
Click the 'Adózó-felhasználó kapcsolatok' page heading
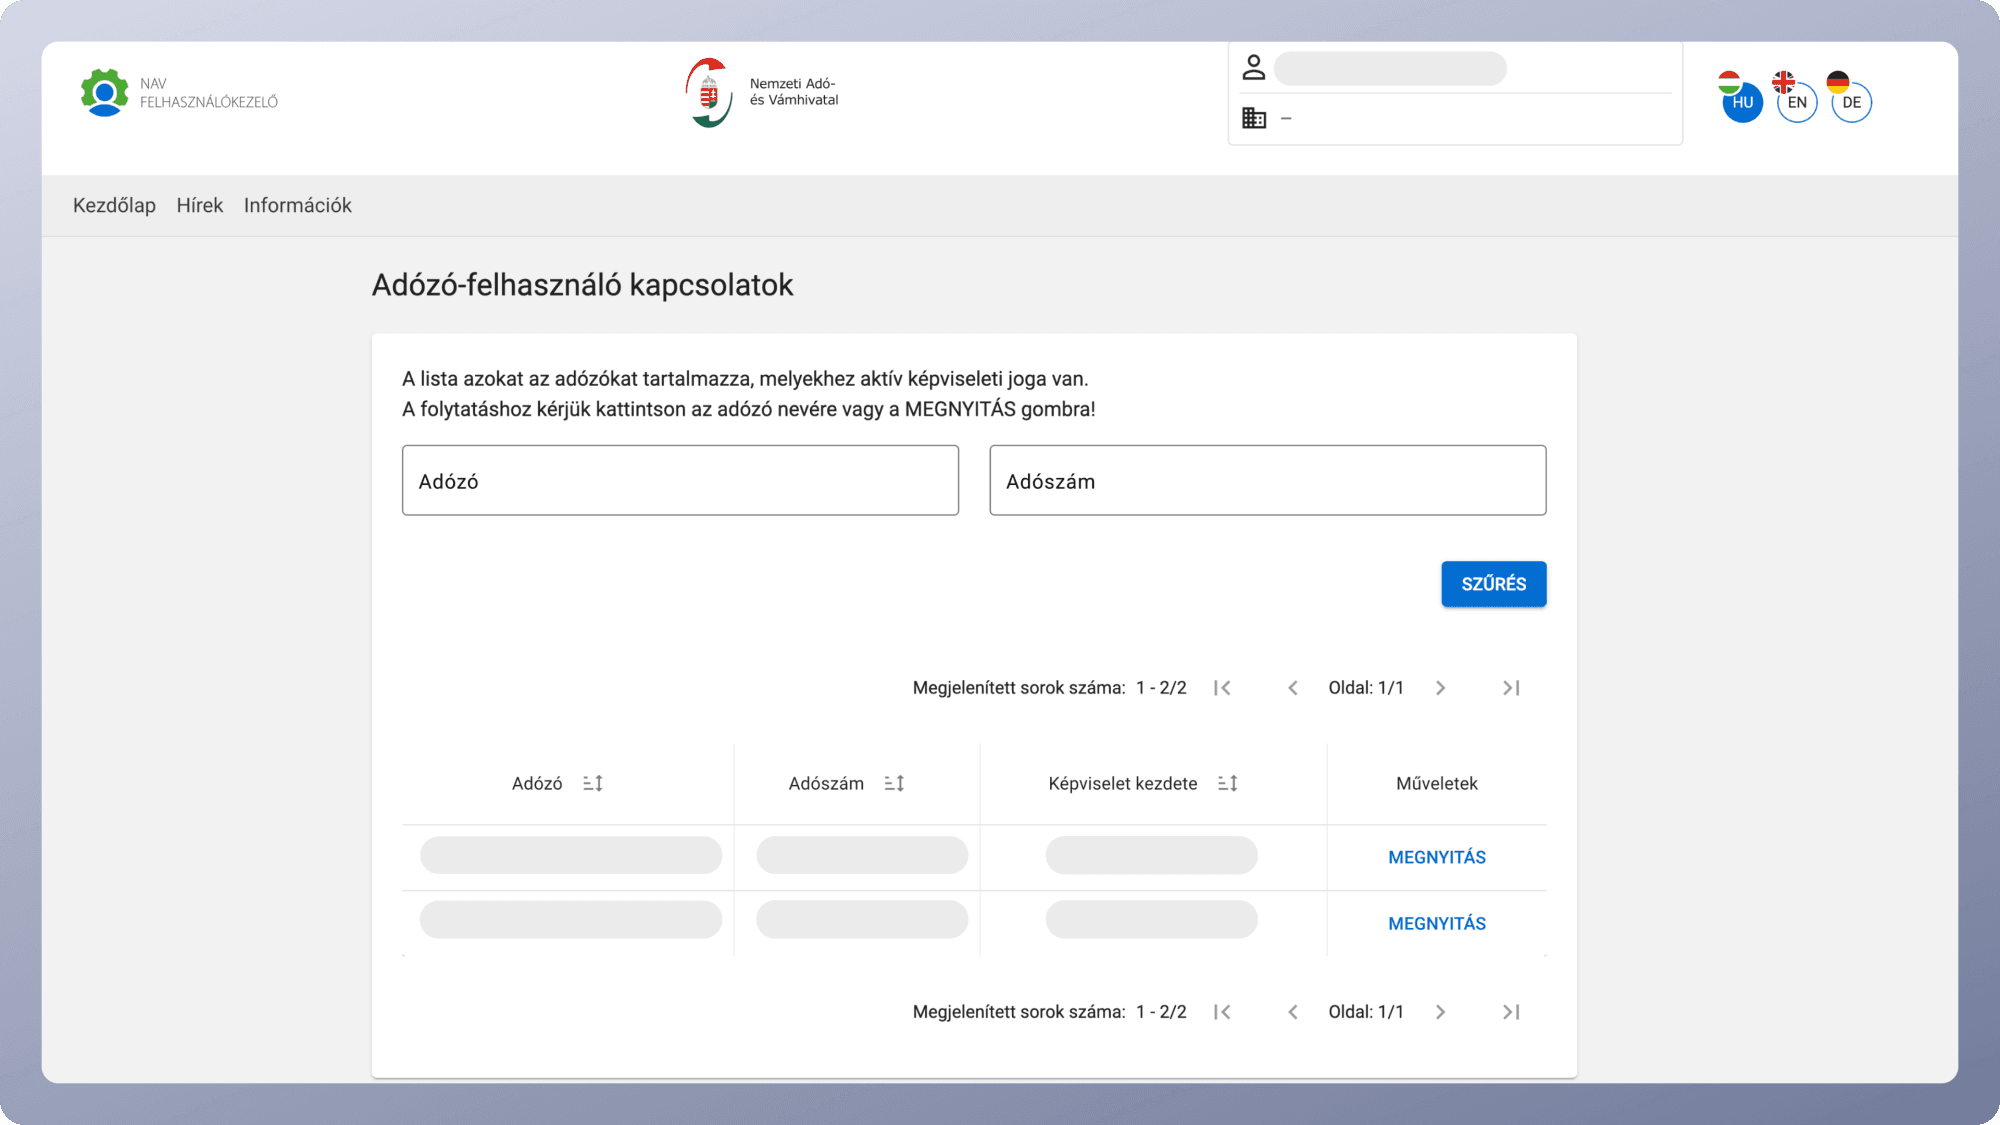(582, 285)
